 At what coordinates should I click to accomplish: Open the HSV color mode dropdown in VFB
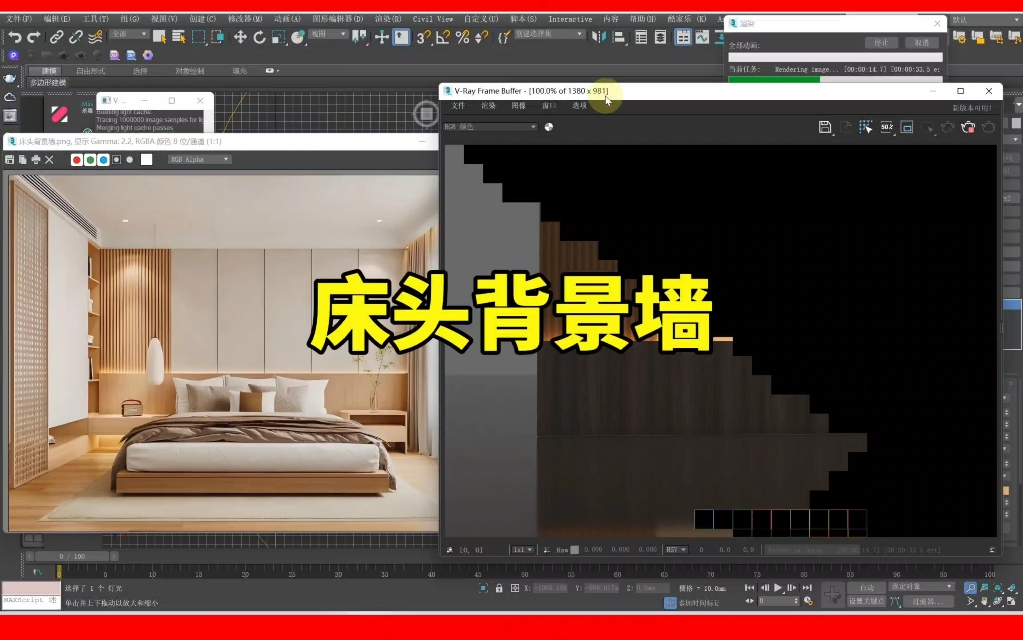point(676,550)
